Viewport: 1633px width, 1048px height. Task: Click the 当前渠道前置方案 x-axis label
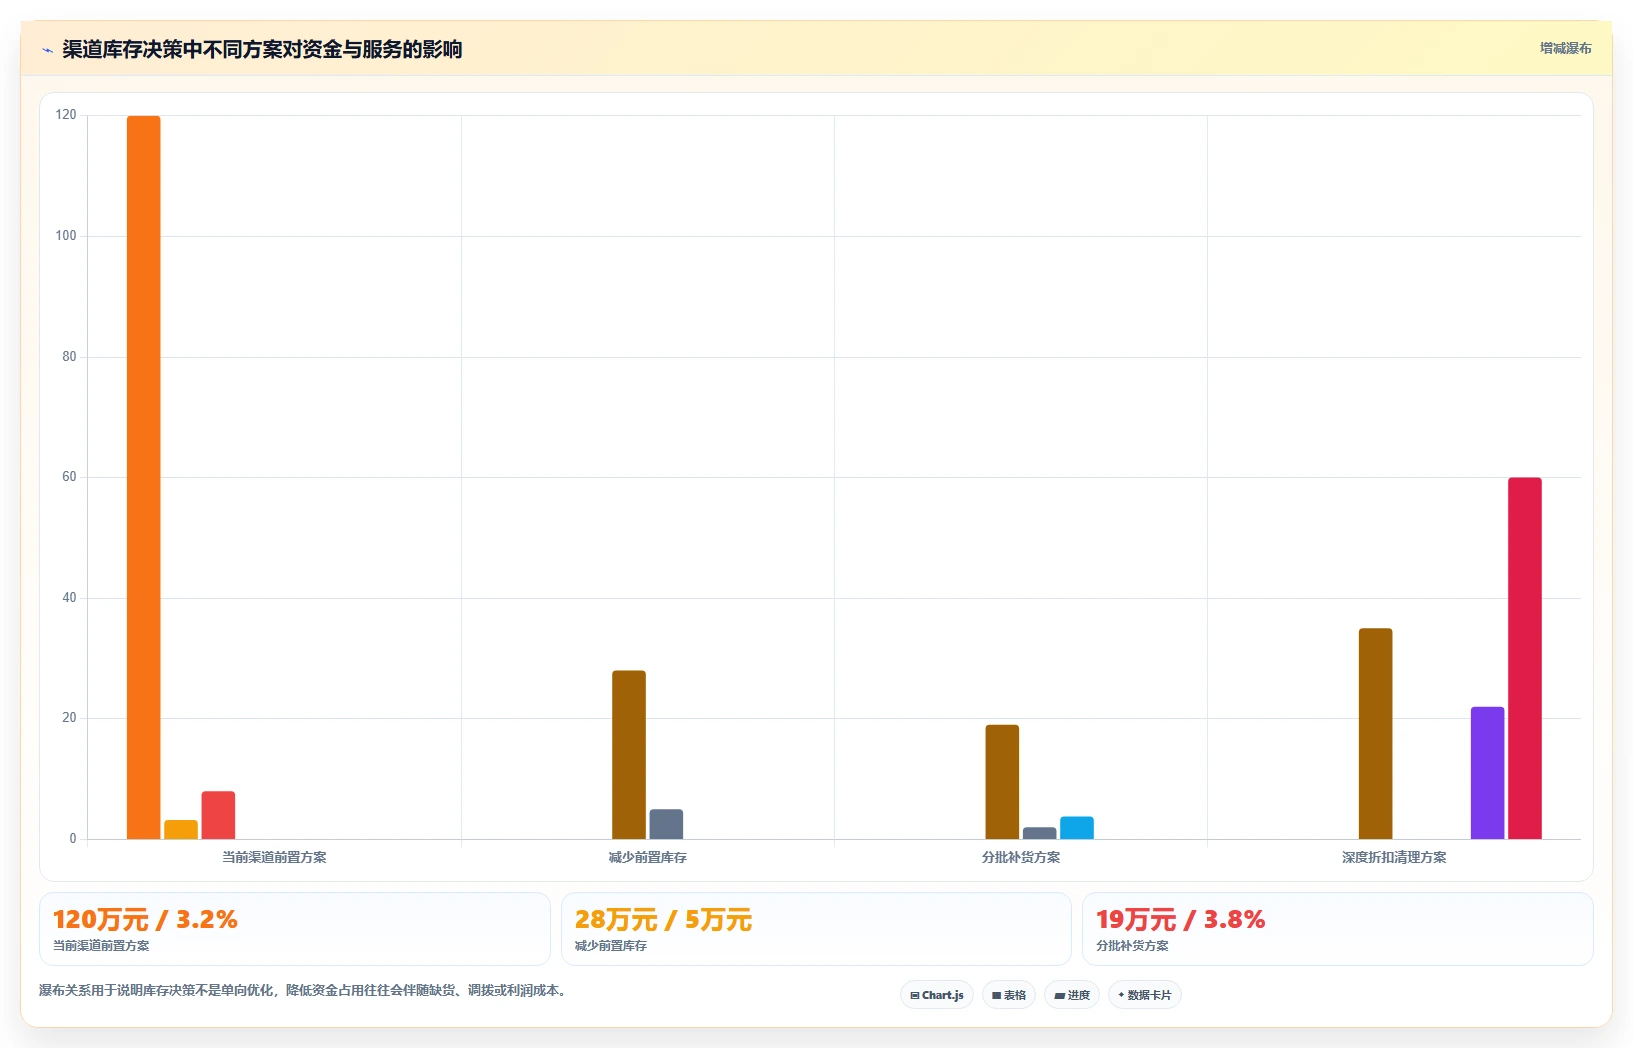(274, 858)
